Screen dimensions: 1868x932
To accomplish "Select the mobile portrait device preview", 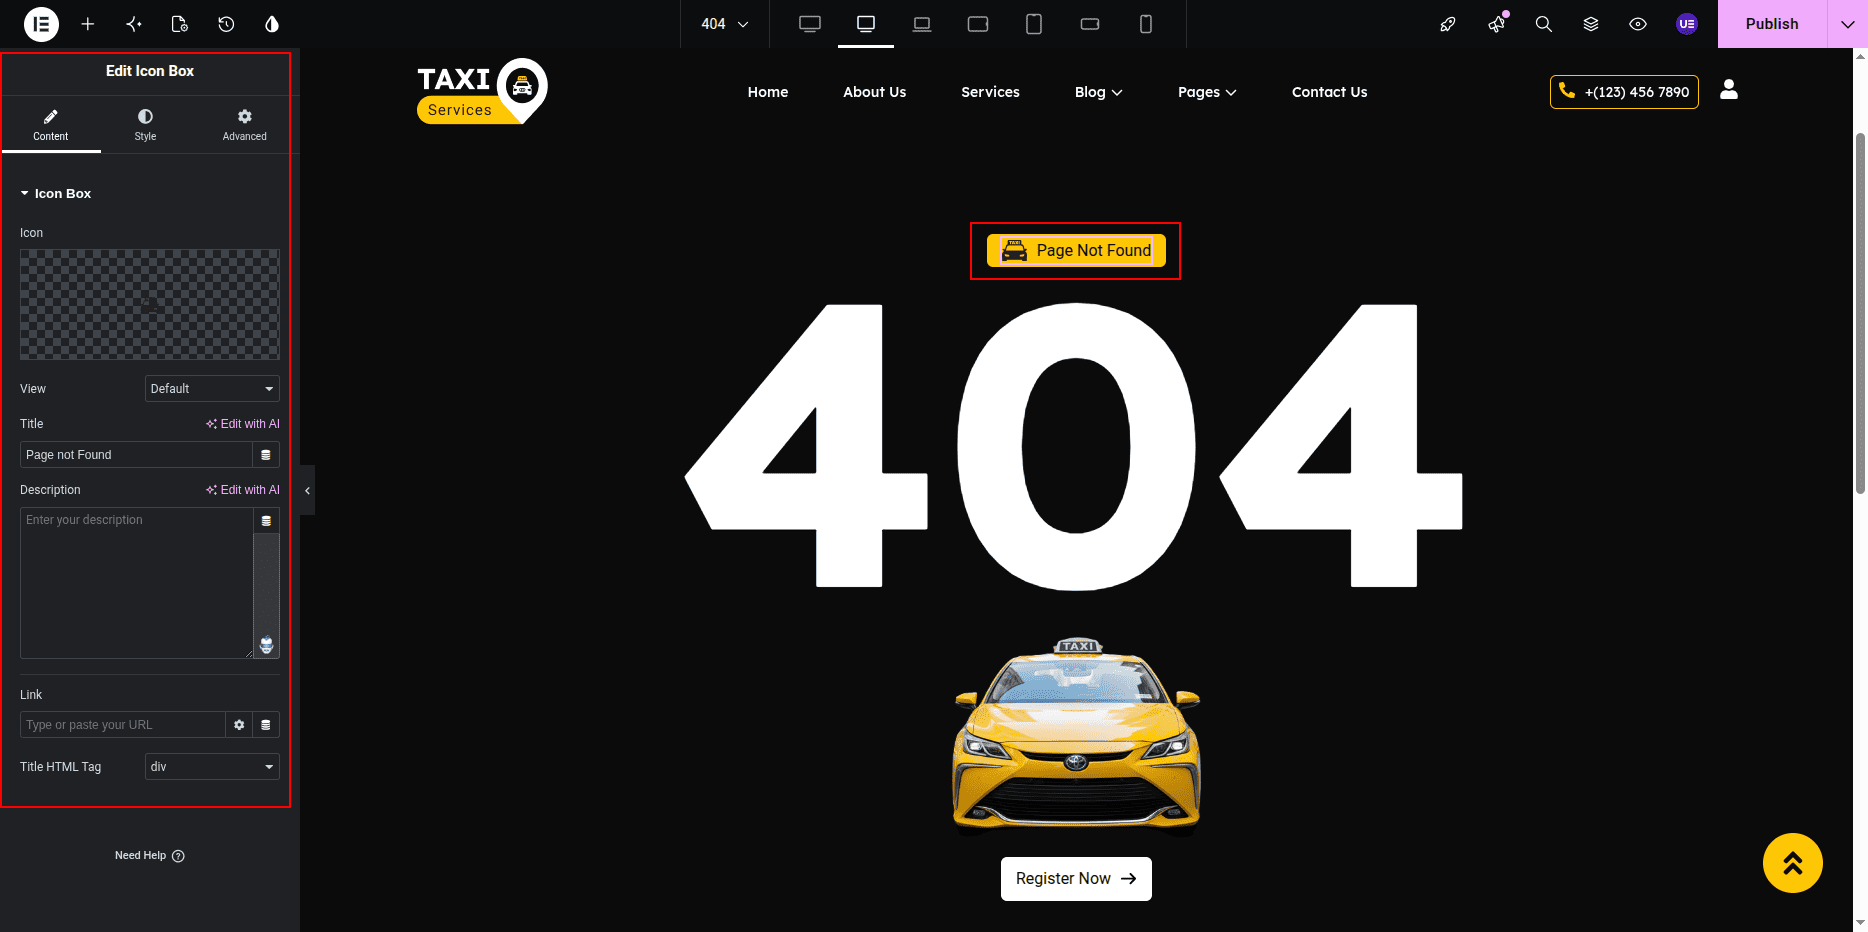I will click(x=1146, y=24).
